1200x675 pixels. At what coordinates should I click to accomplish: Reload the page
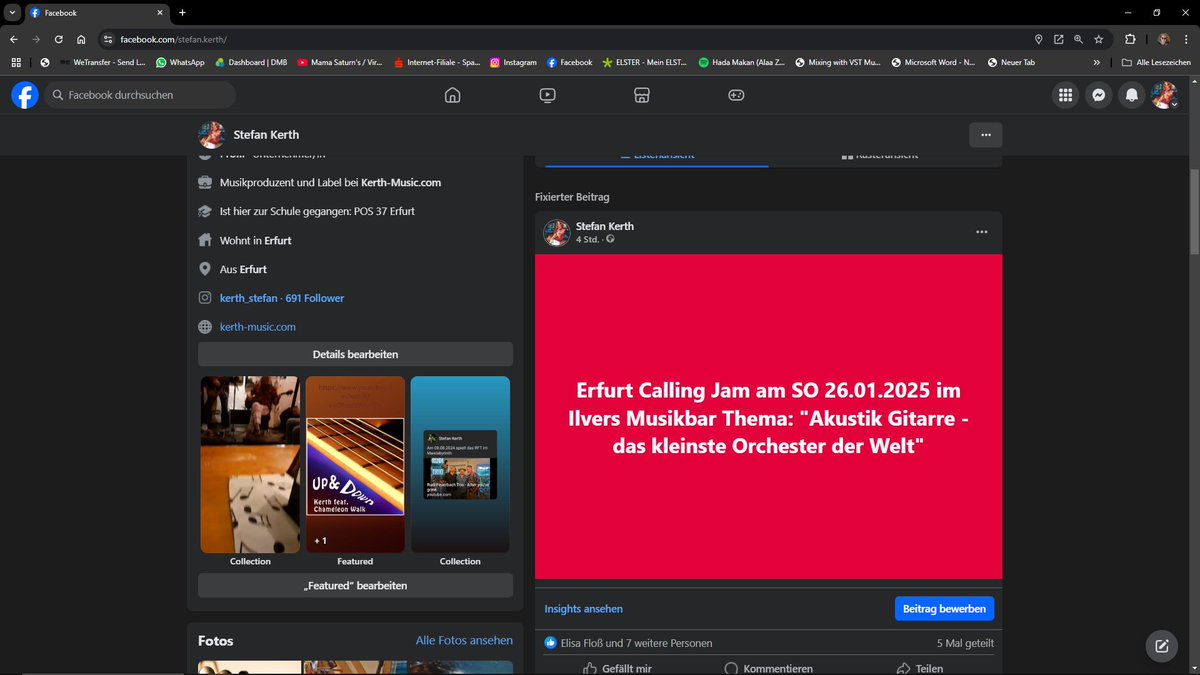tap(59, 39)
